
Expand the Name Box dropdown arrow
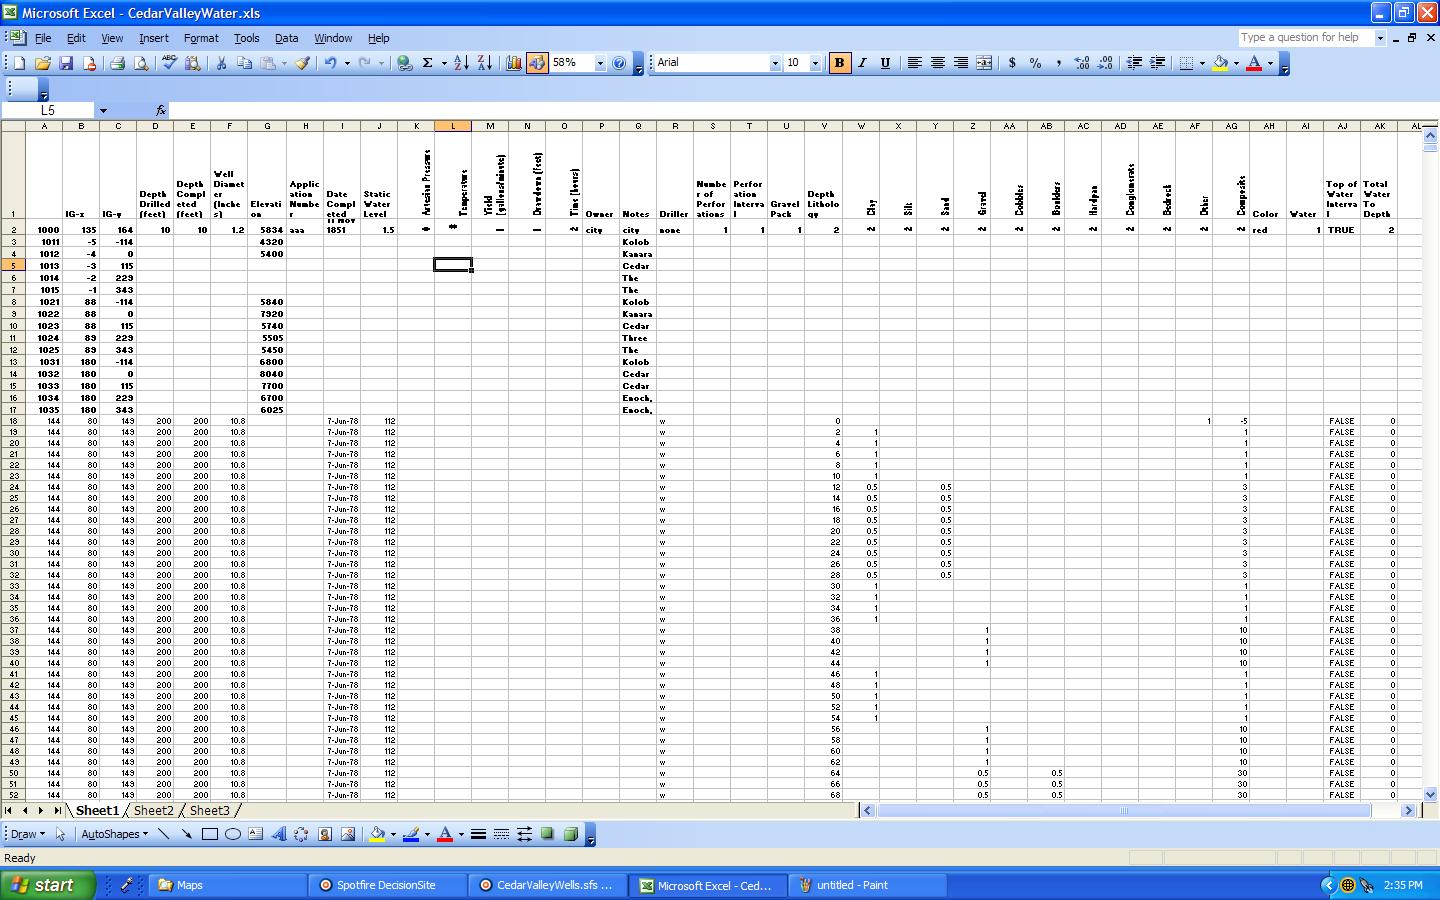pyautogui.click(x=102, y=111)
